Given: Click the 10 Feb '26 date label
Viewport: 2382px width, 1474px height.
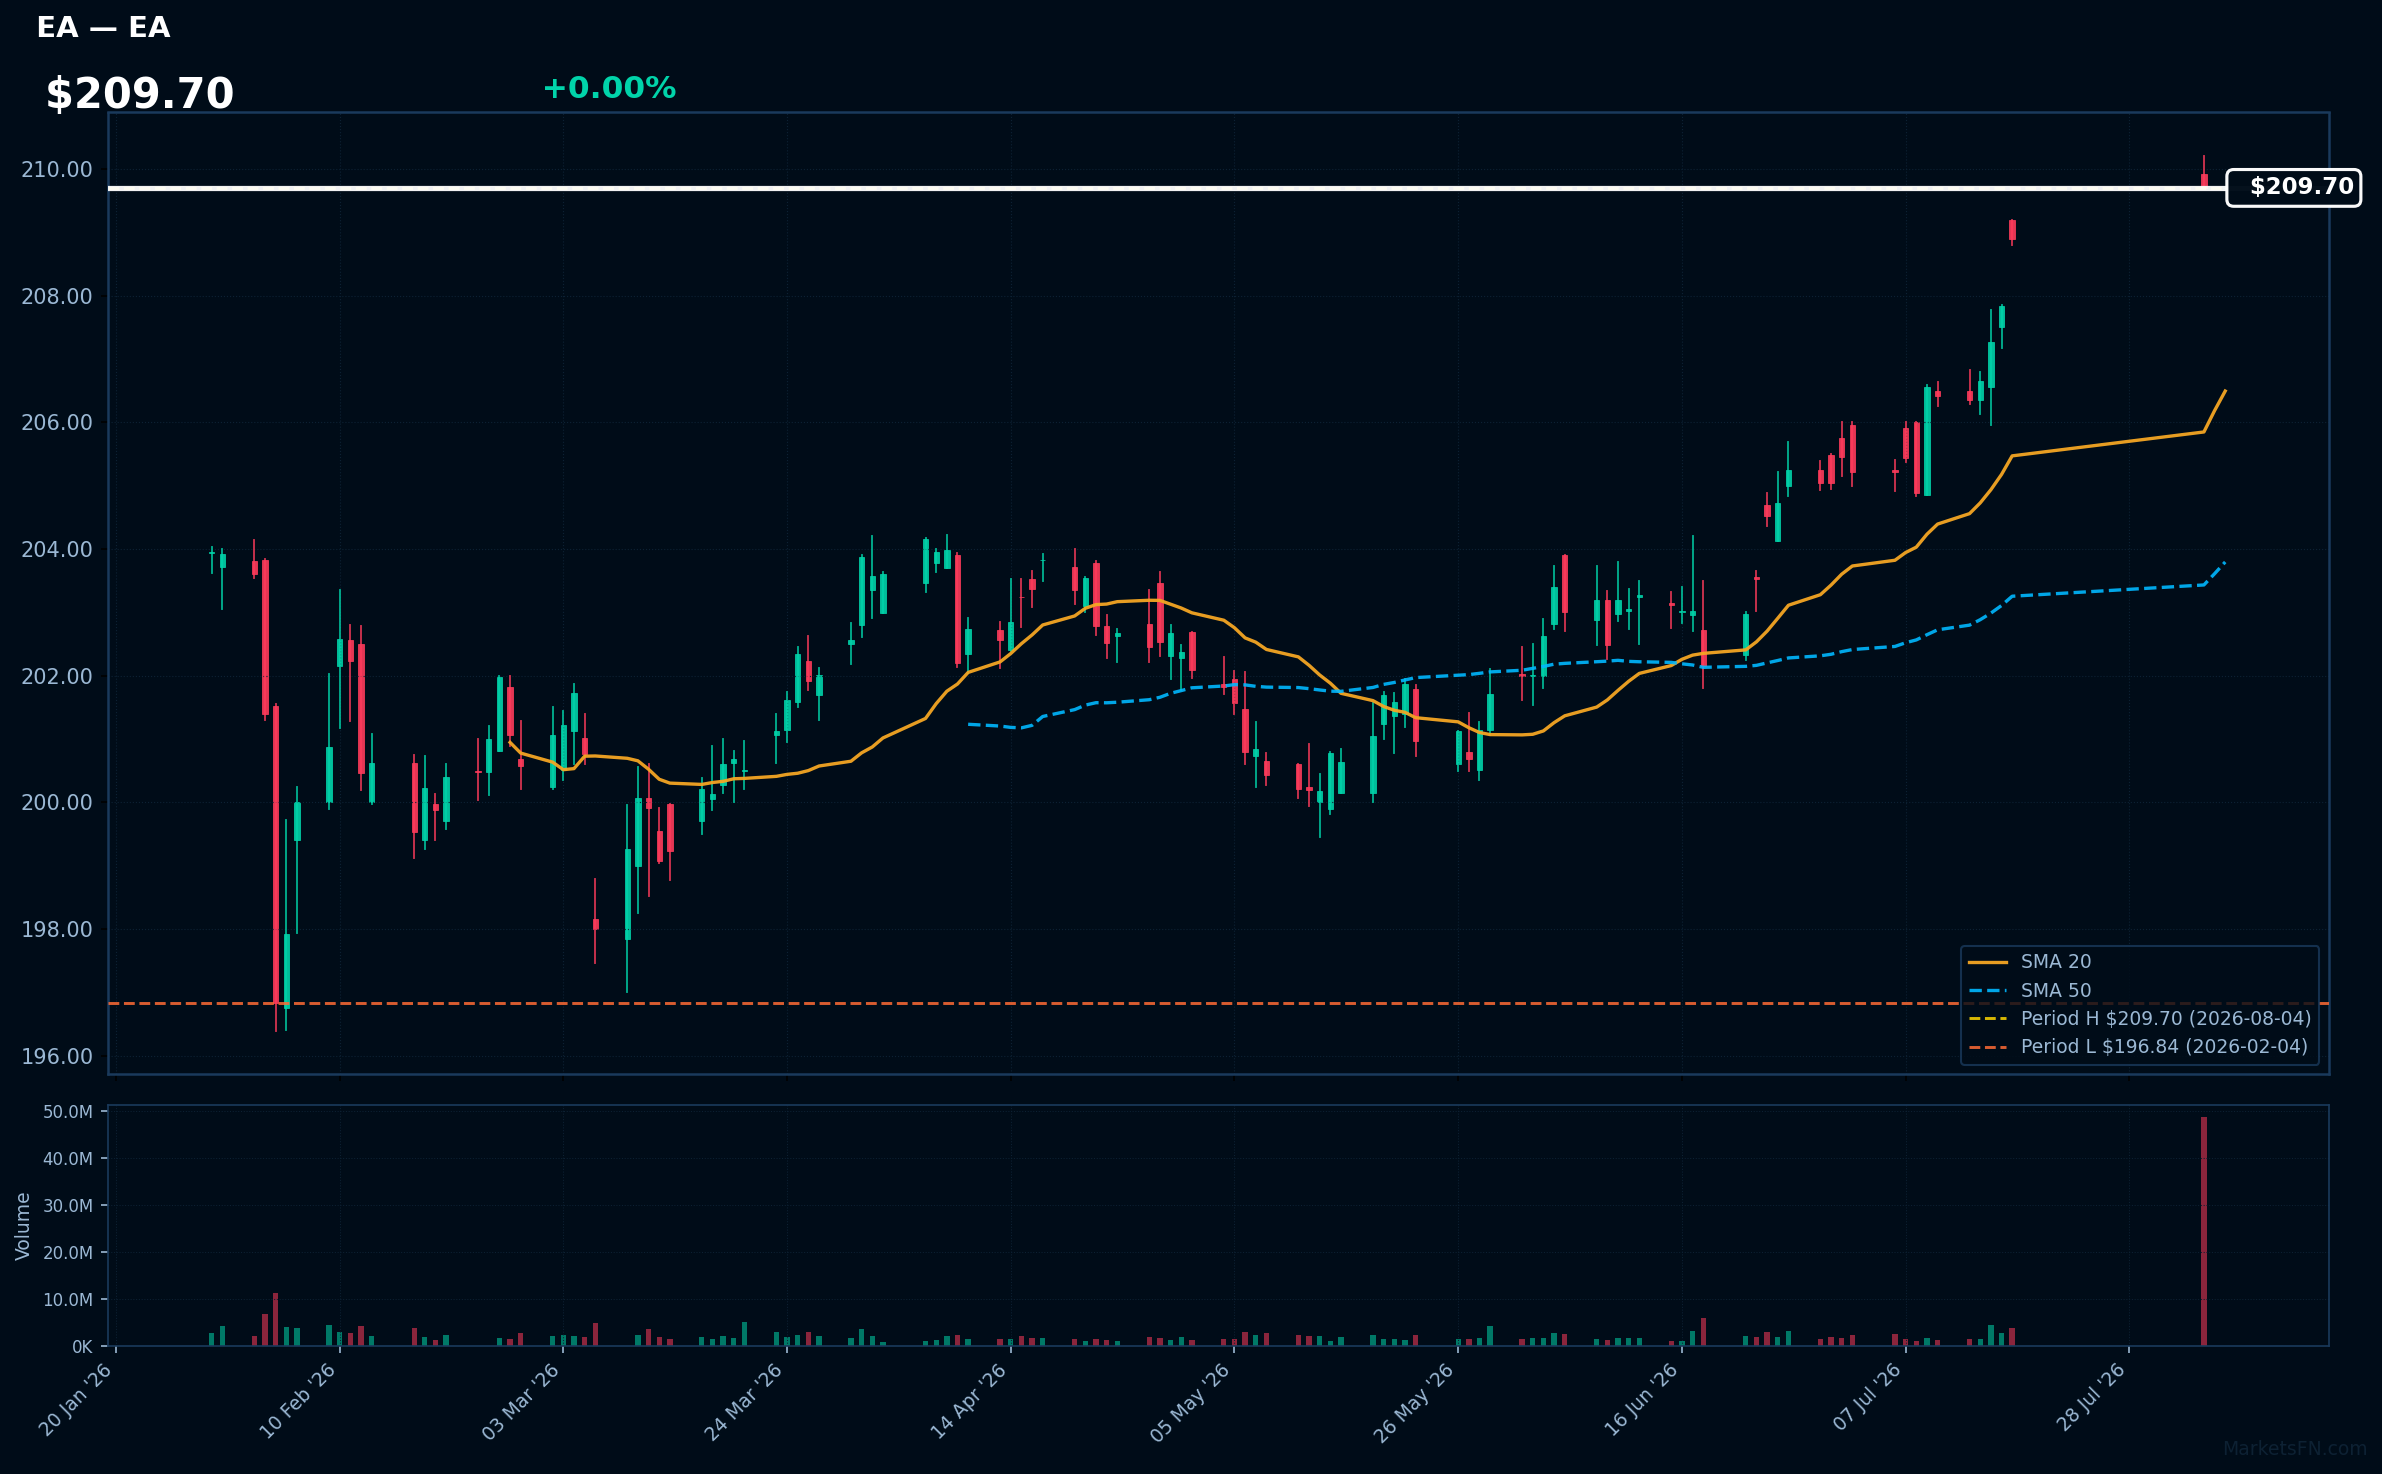Looking at the screenshot, I should (298, 1400).
